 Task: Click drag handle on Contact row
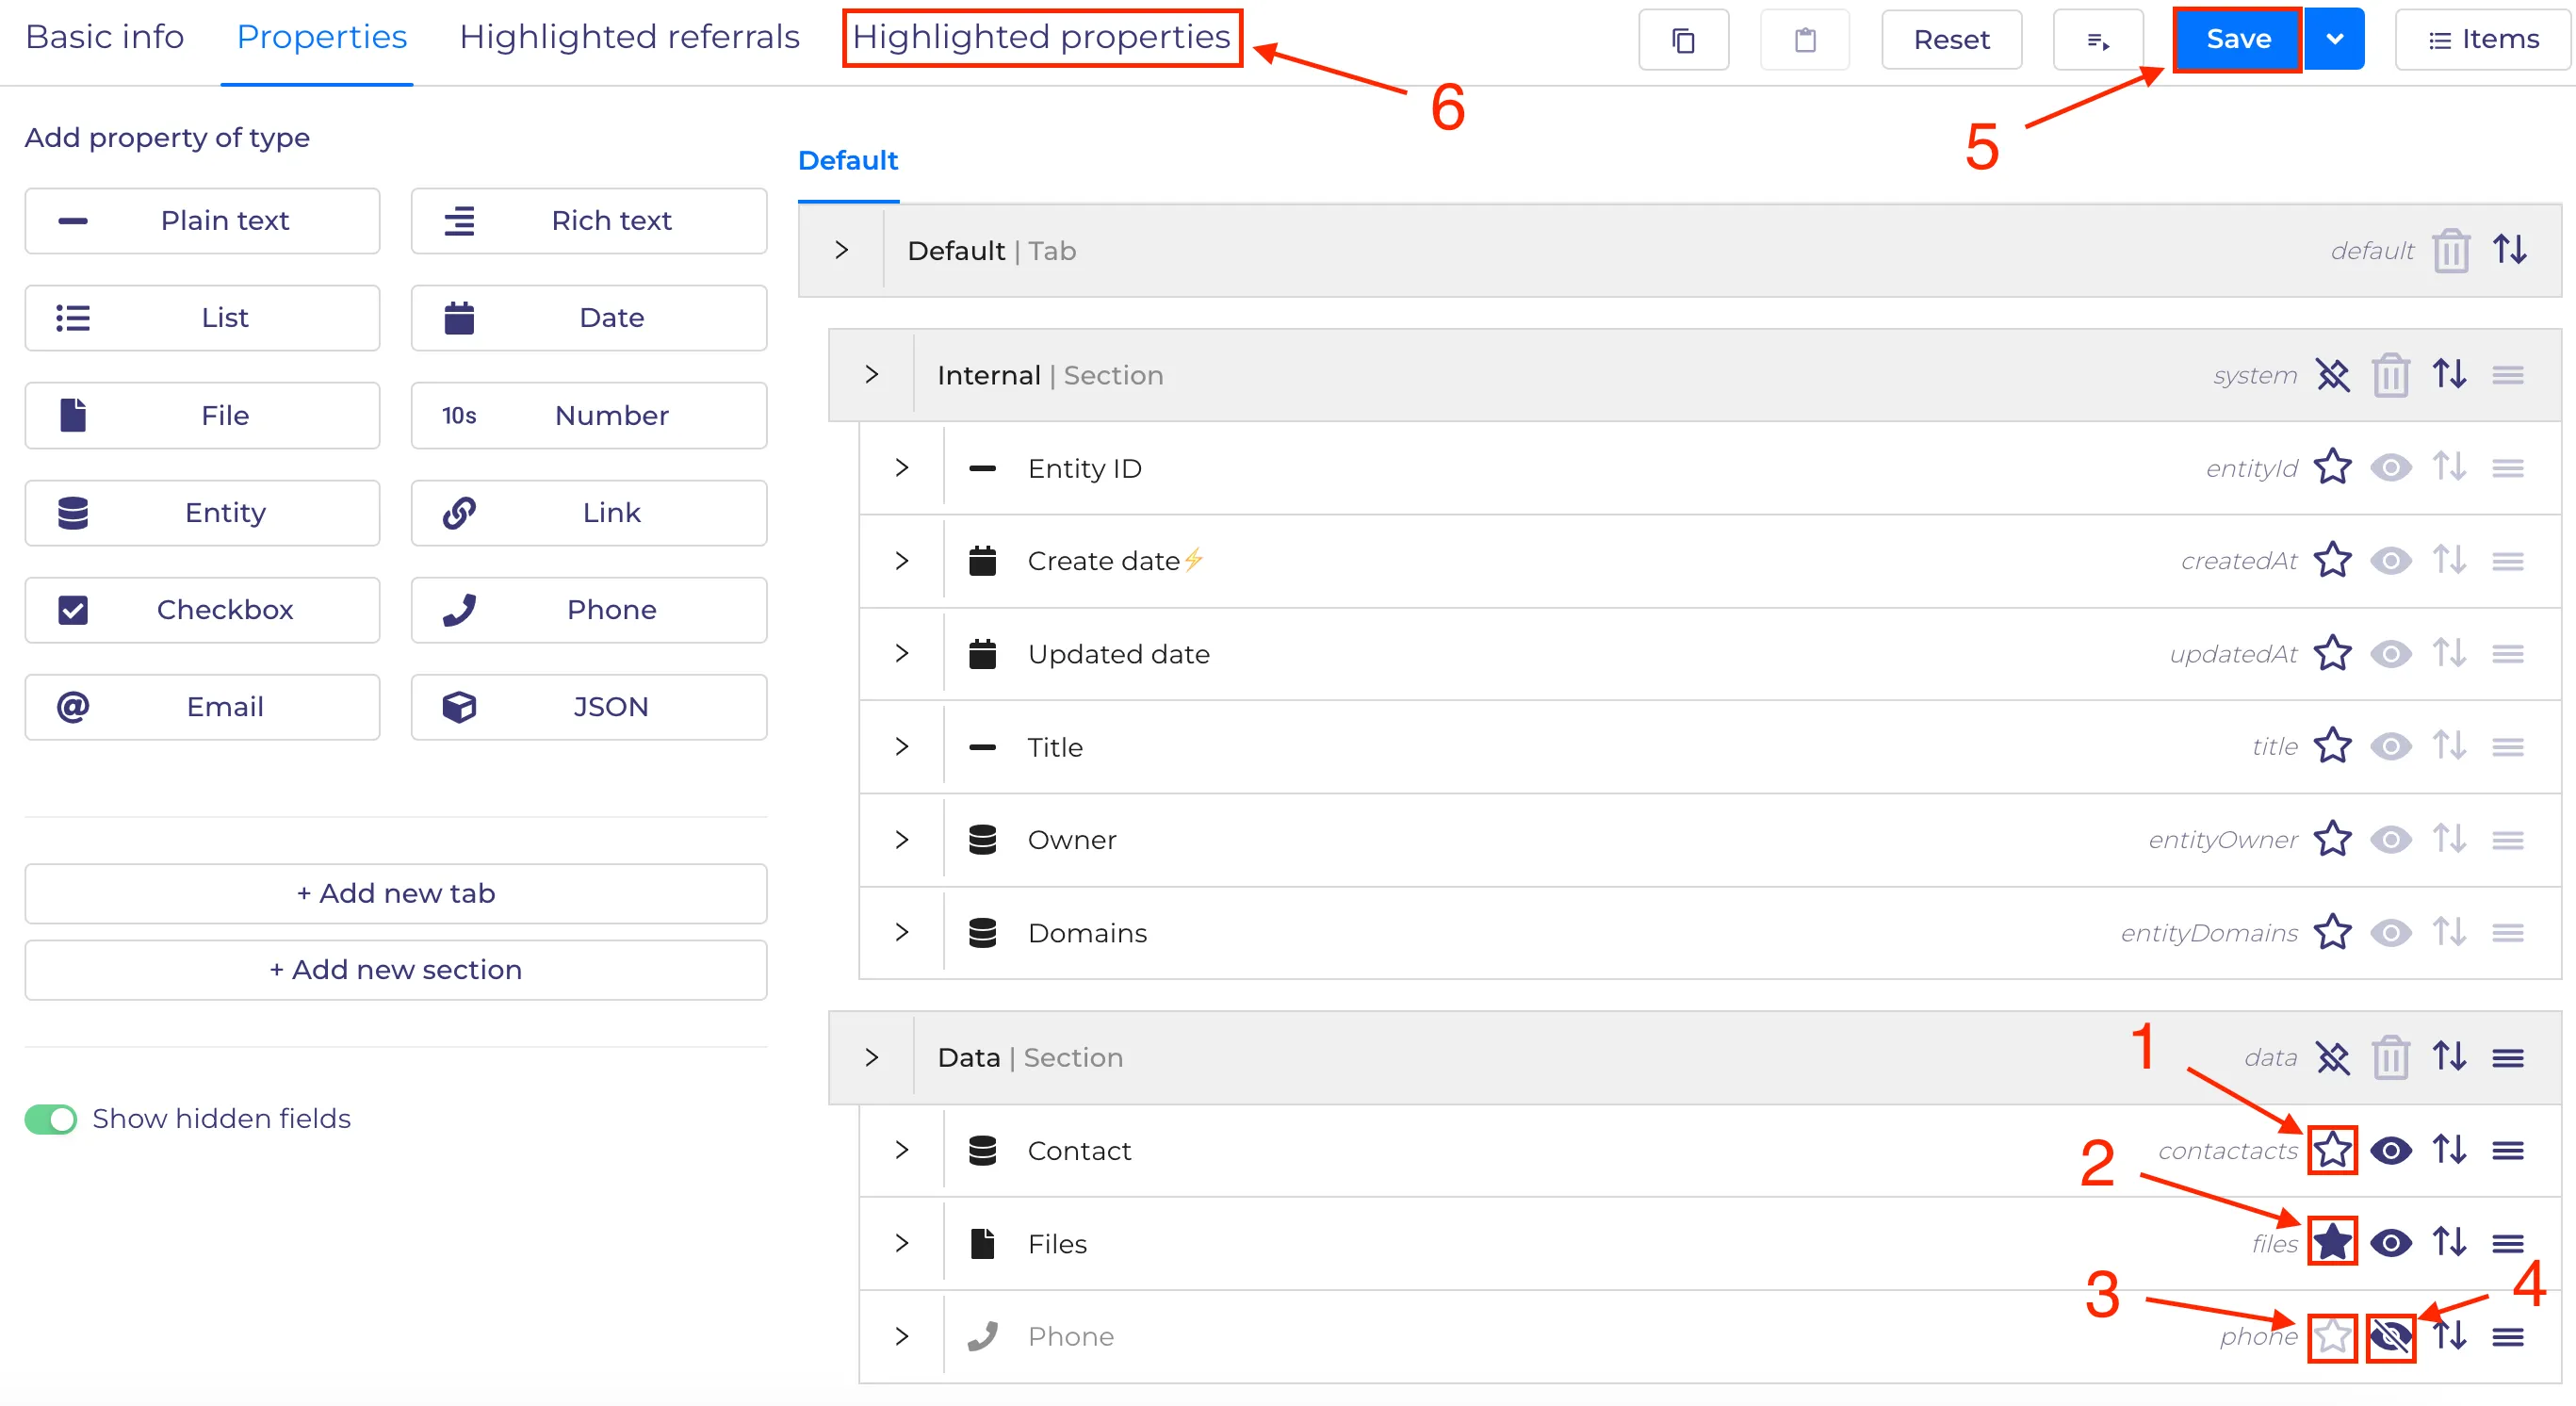pos(2508,1151)
